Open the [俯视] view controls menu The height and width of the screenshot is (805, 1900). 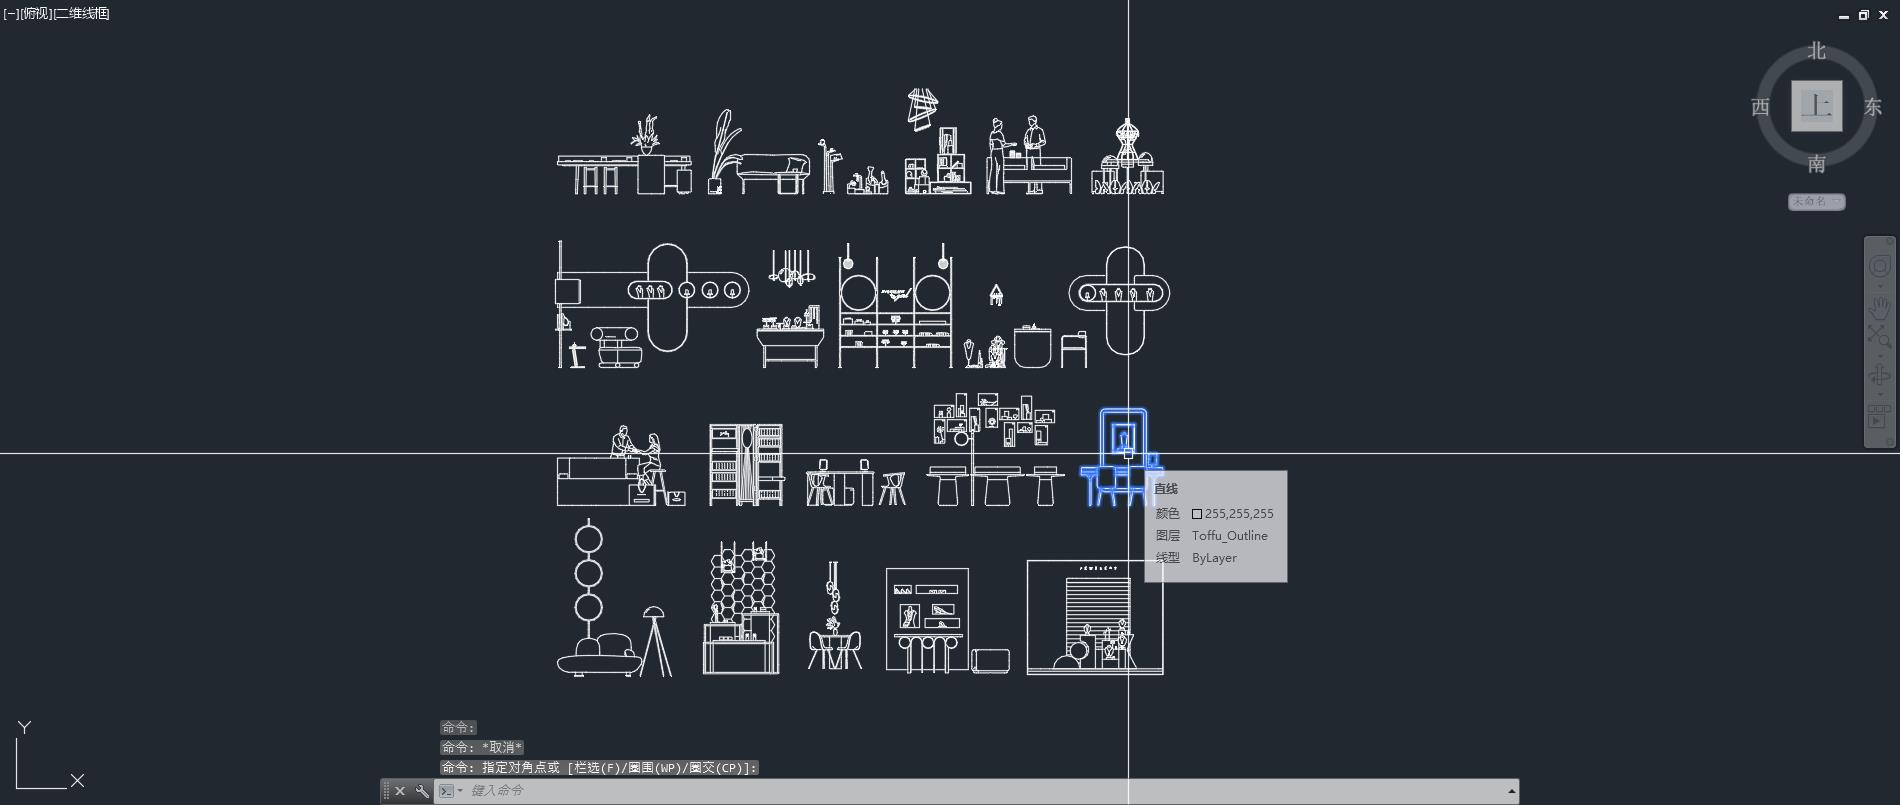[x=36, y=13]
